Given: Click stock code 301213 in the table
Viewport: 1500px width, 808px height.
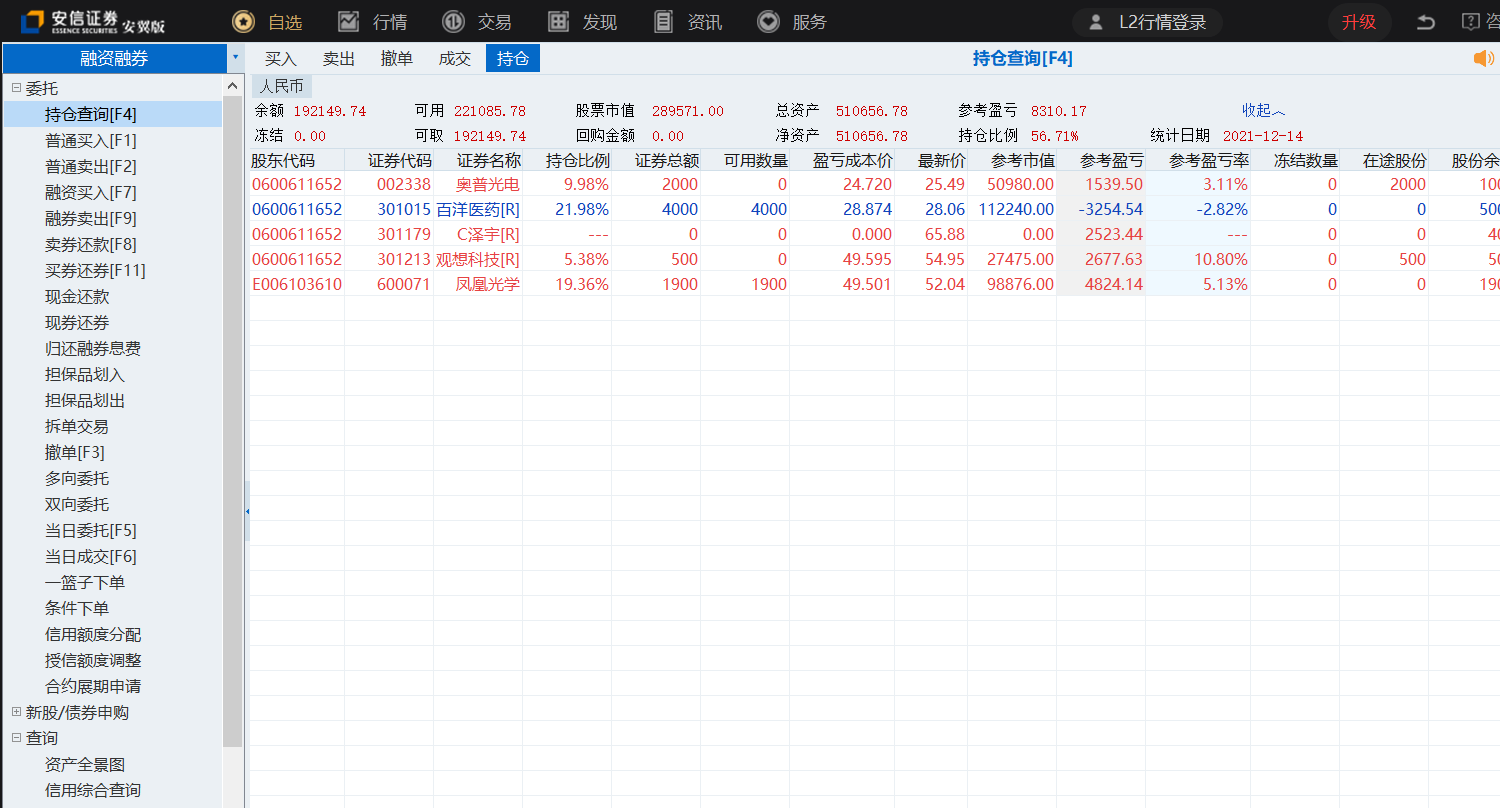Looking at the screenshot, I should click(404, 259).
